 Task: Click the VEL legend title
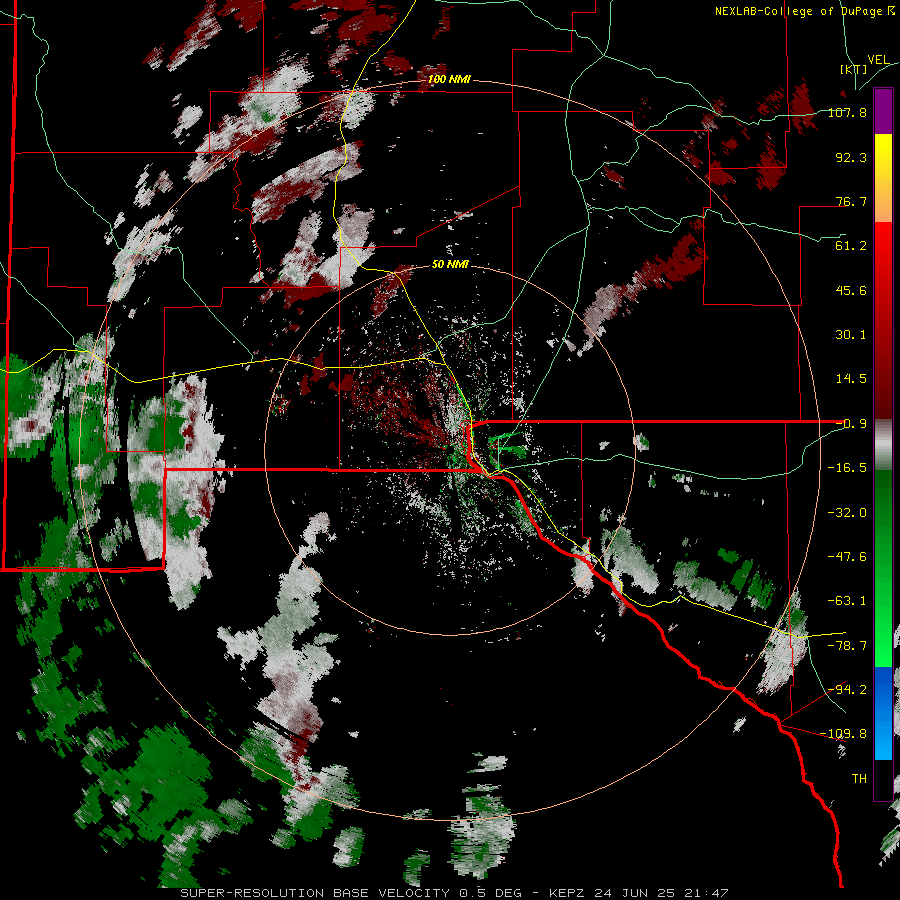(878, 60)
